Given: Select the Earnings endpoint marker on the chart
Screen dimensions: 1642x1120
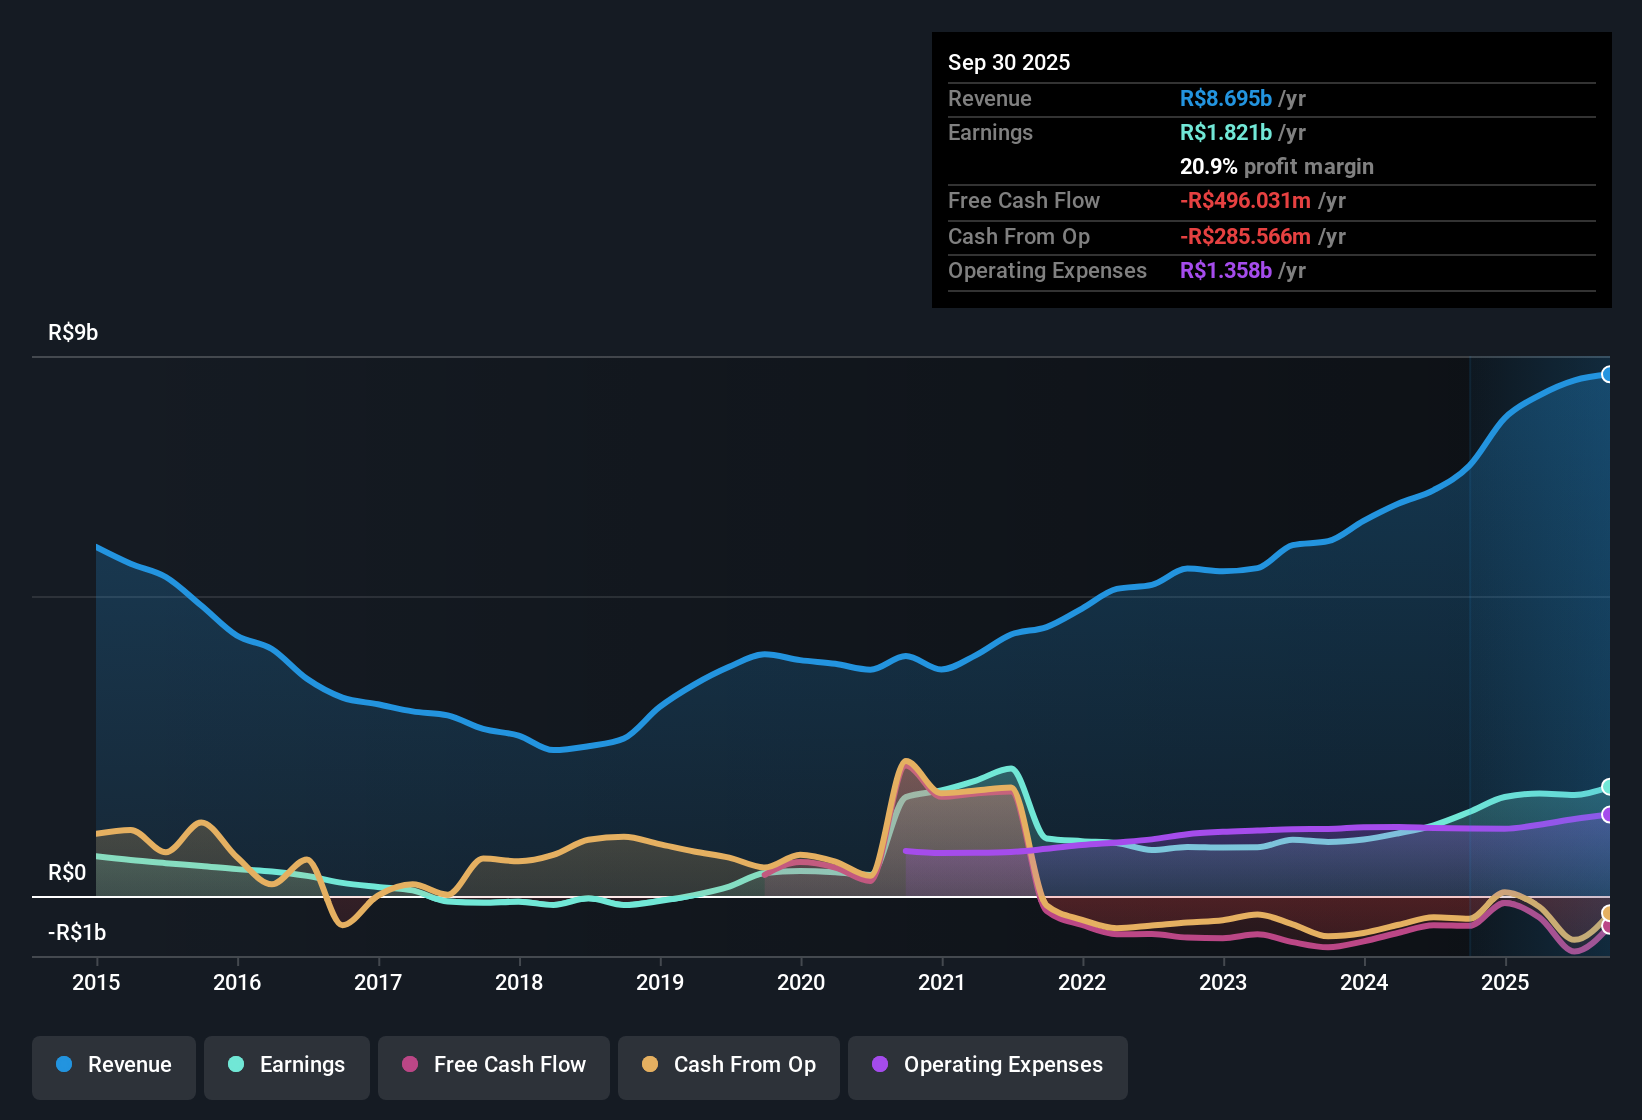Looking at the screenshot, I should (x=1609, y=788).
